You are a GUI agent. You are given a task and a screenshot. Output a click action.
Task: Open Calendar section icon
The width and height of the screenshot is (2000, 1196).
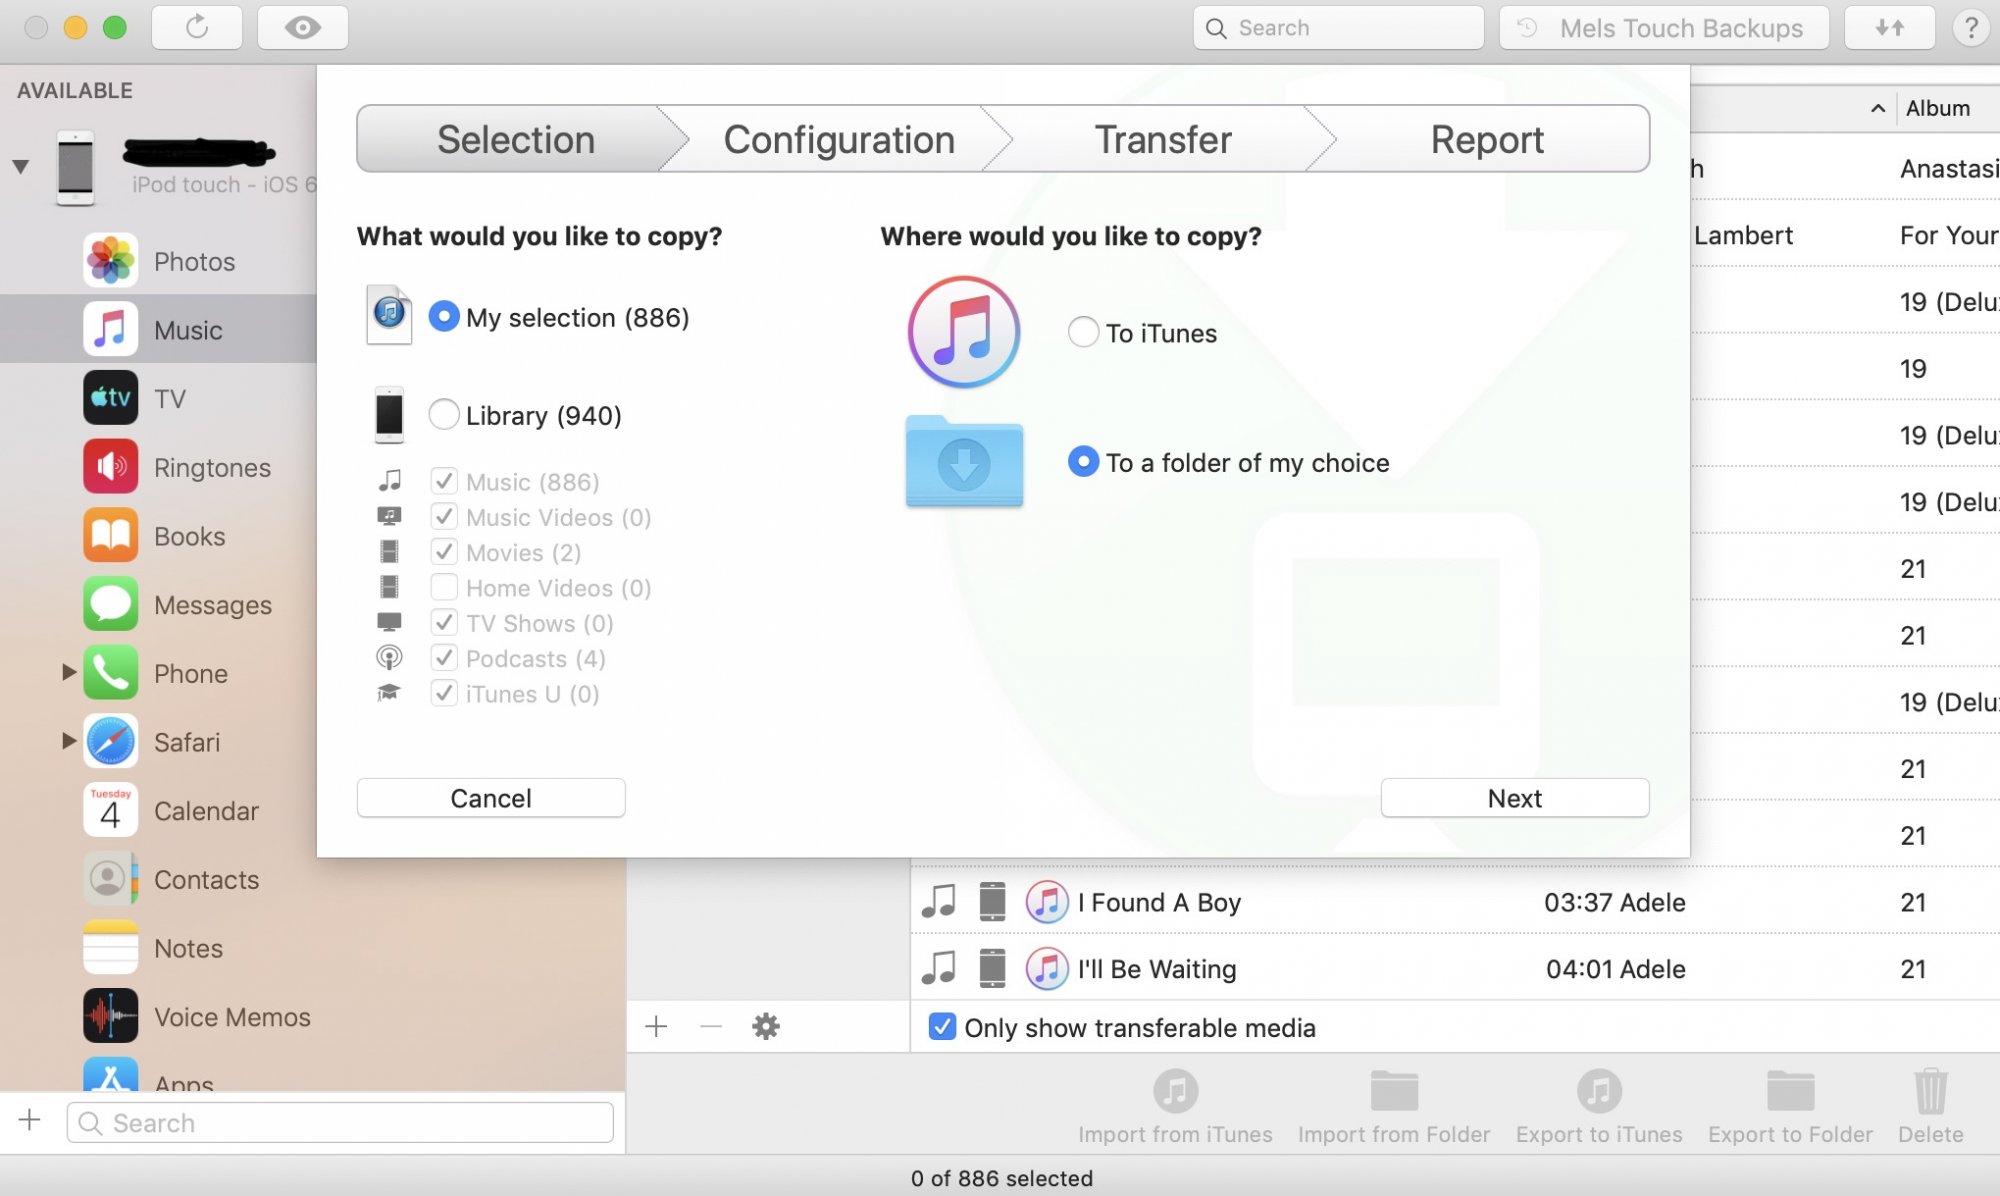click(x=110, y=810)
